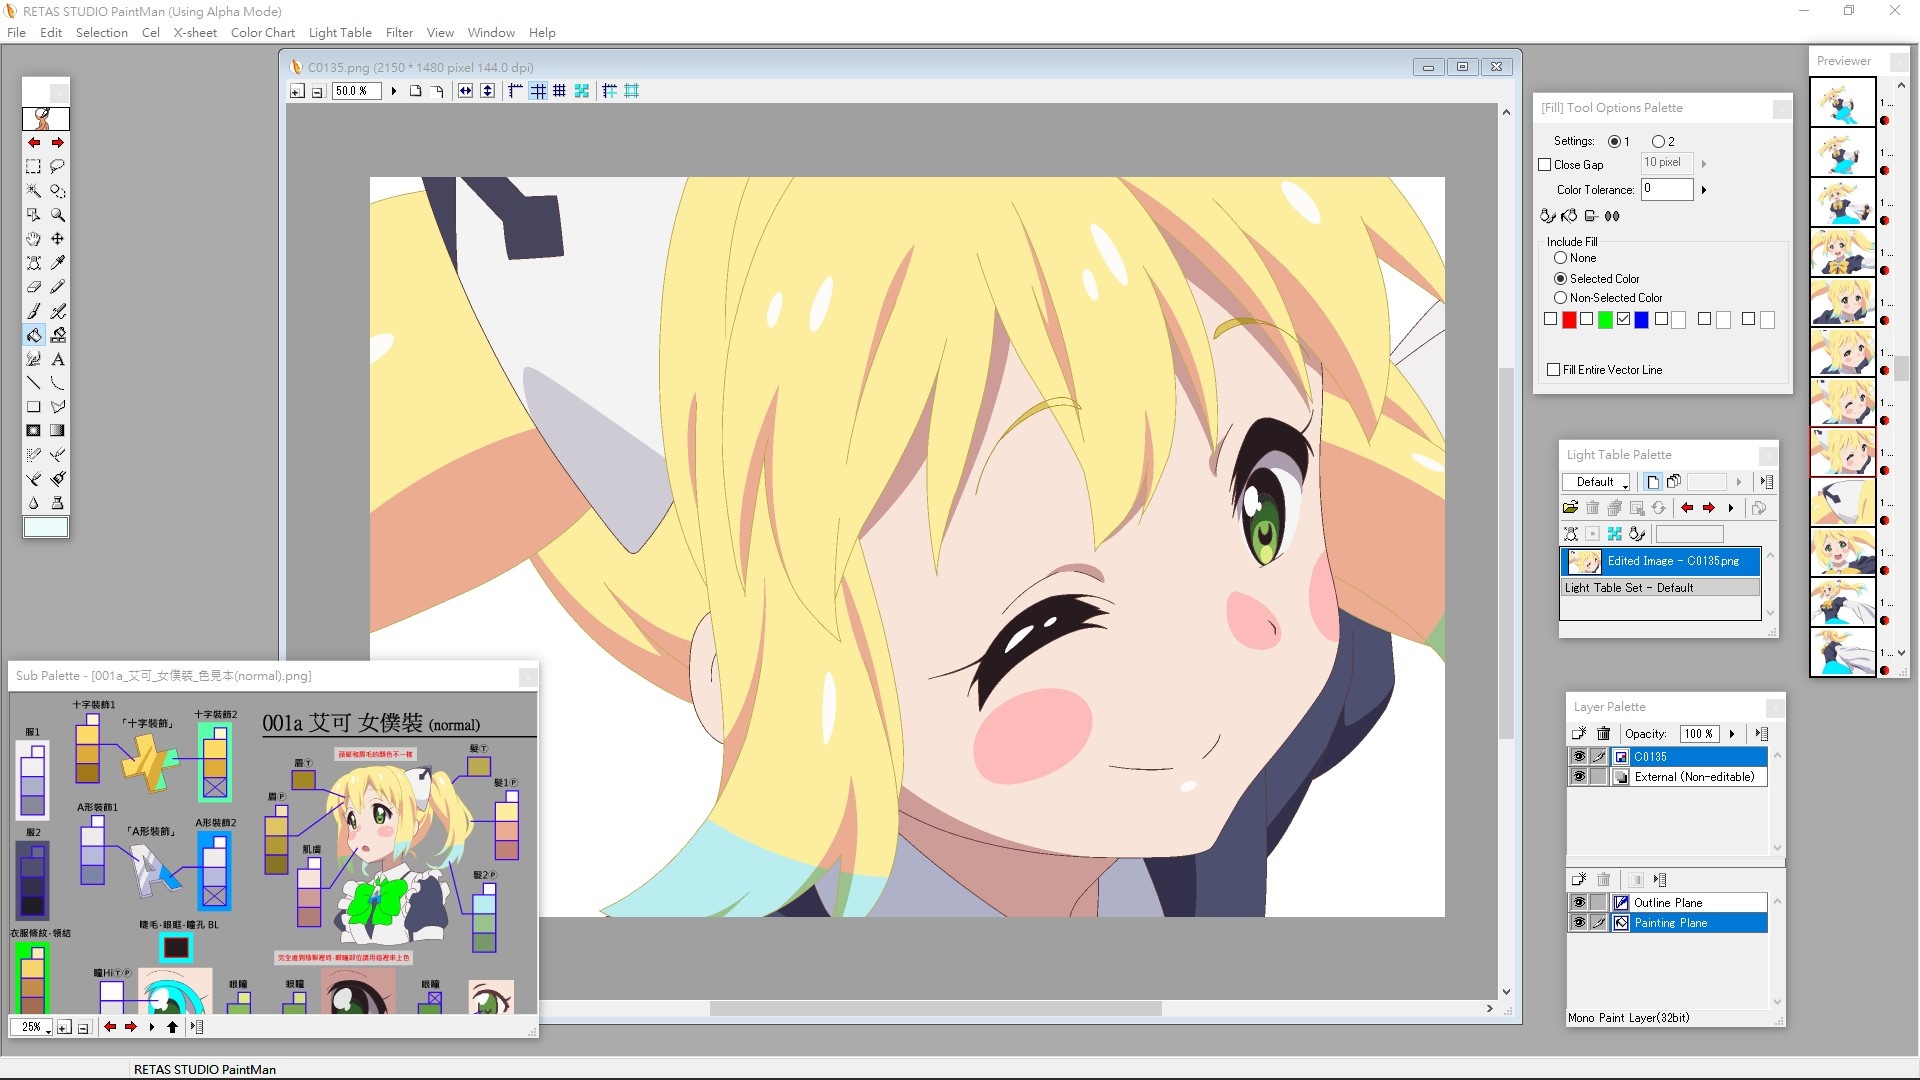Go to next cel with toolbox red right arrow
Viewport: 1920px width, 1080px height.
click(x=58, y=143)
